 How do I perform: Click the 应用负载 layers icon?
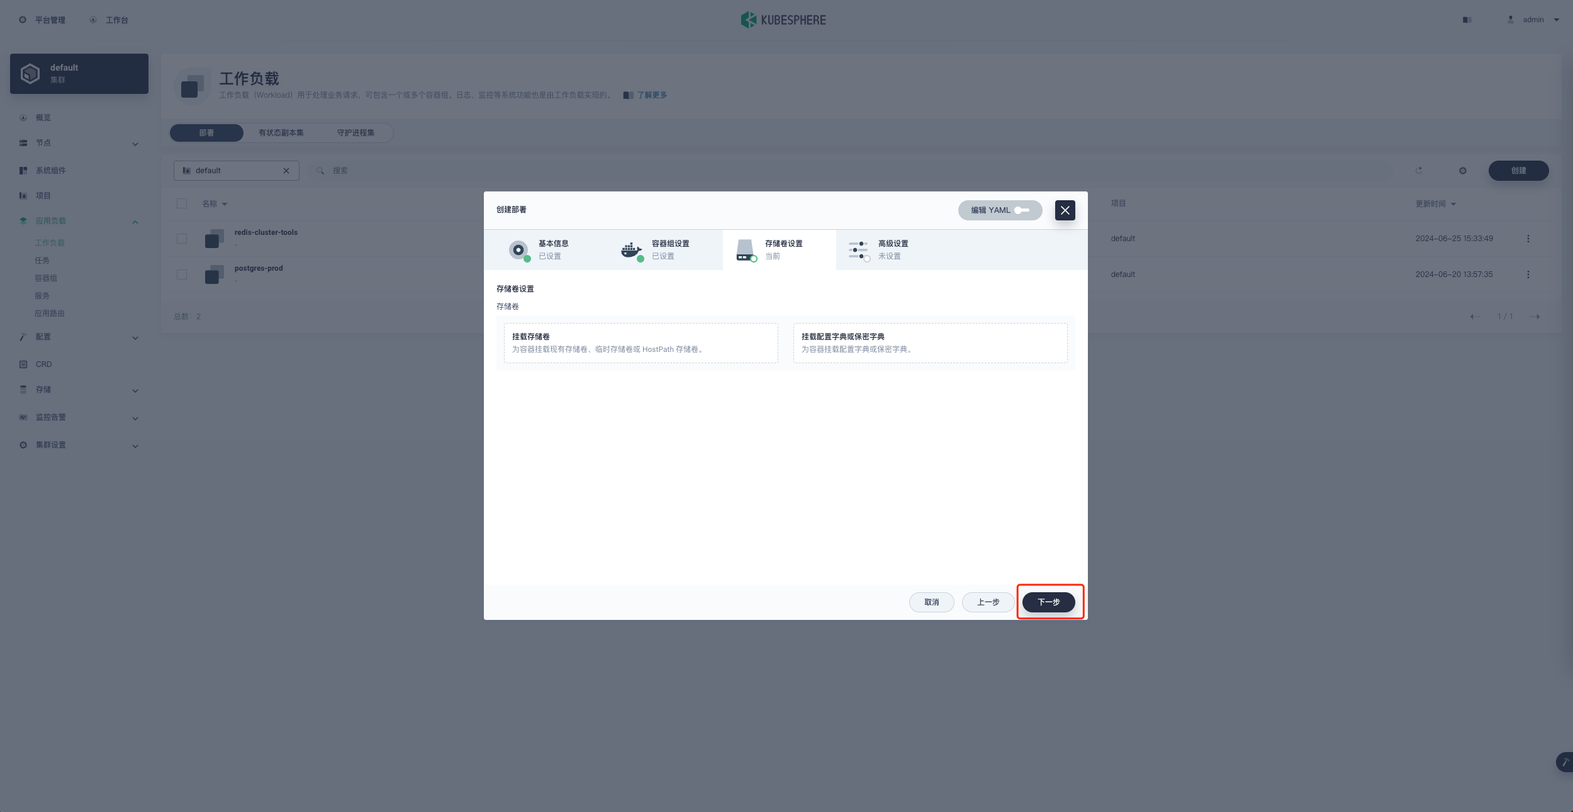(23, 221)
